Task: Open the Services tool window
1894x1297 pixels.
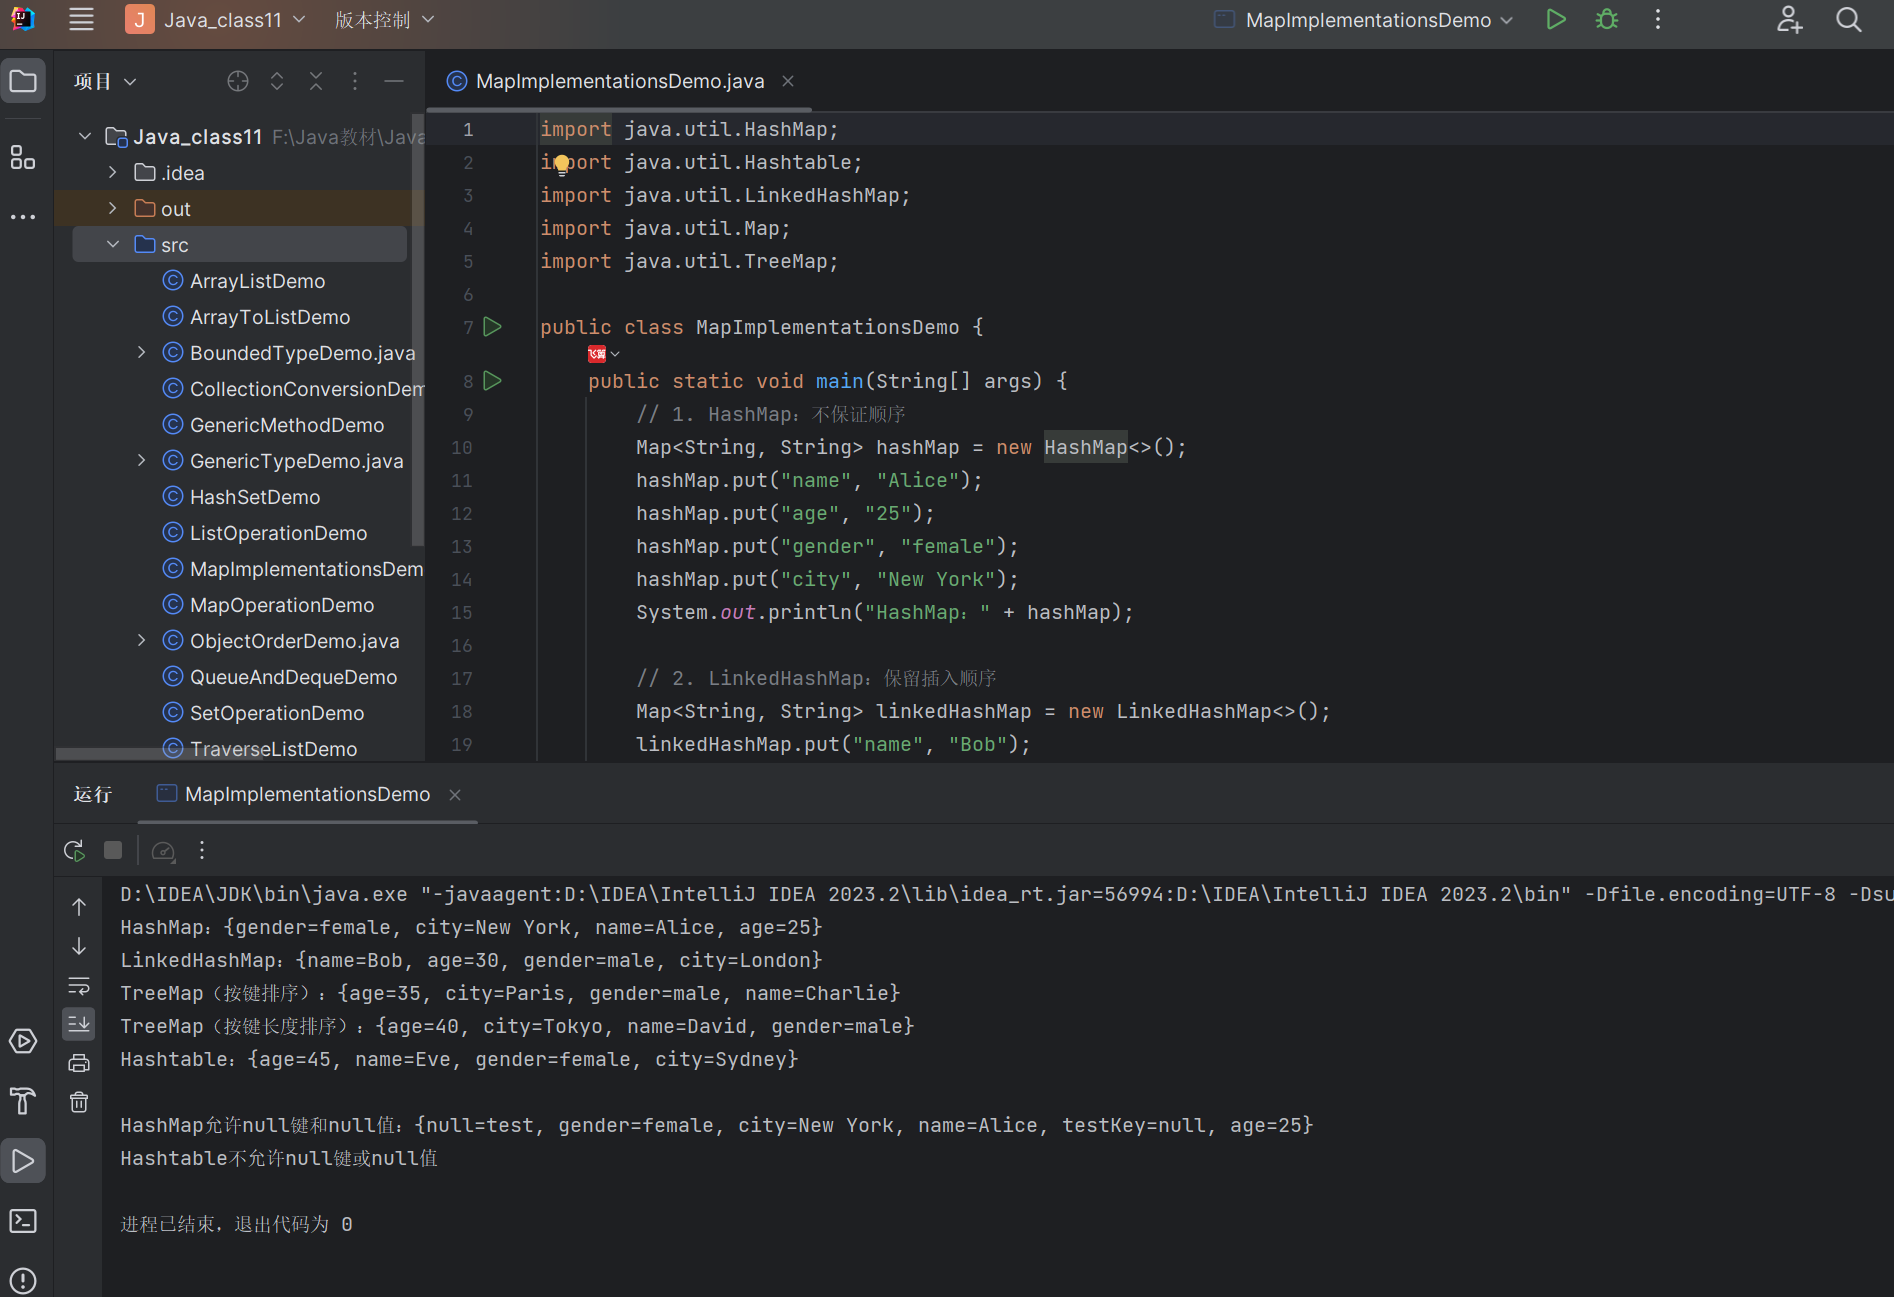Action: click(23, 1041)
